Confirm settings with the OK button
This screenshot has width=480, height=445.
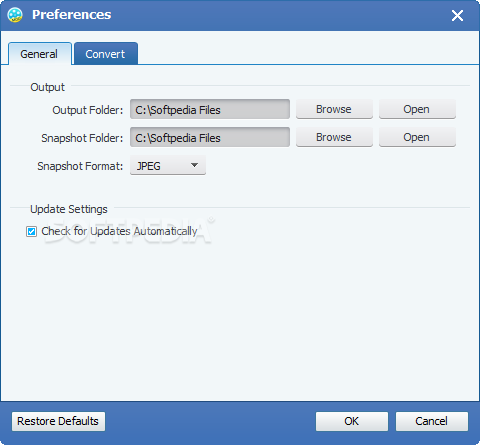click(352, 421)
